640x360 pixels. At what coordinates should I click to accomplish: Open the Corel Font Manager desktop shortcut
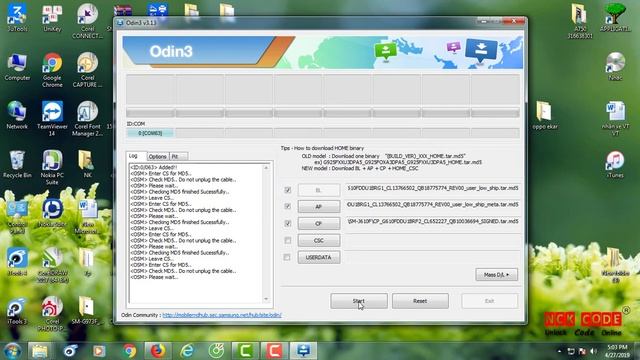(x=87, y=118)
